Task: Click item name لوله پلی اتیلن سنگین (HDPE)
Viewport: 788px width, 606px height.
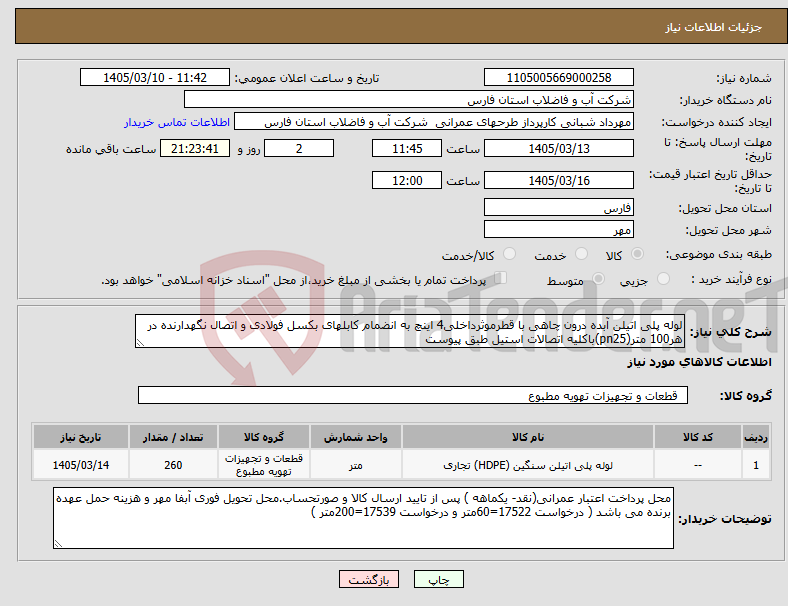Action: pos(527,465)
